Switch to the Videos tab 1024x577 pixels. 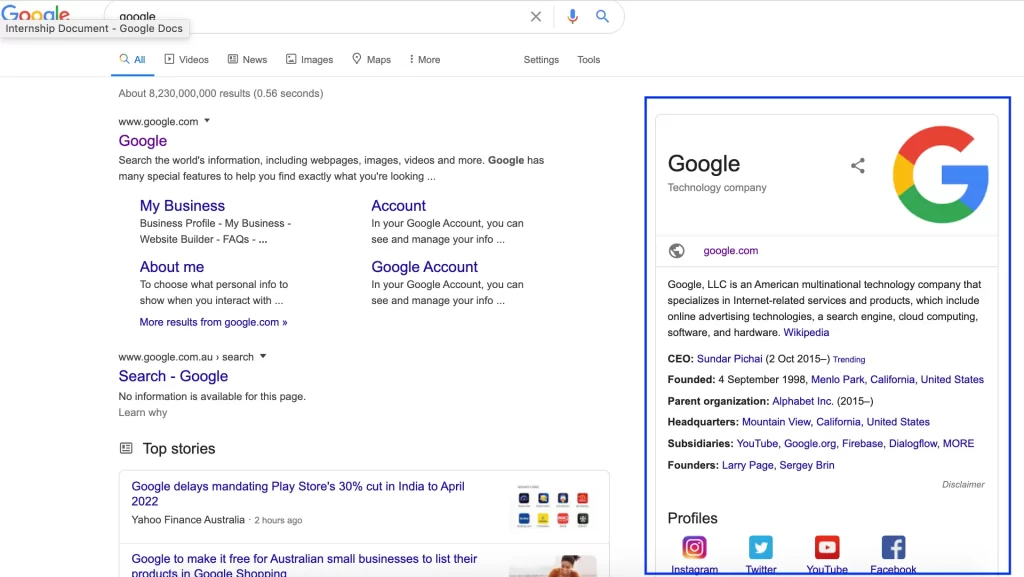coord(187,59)
